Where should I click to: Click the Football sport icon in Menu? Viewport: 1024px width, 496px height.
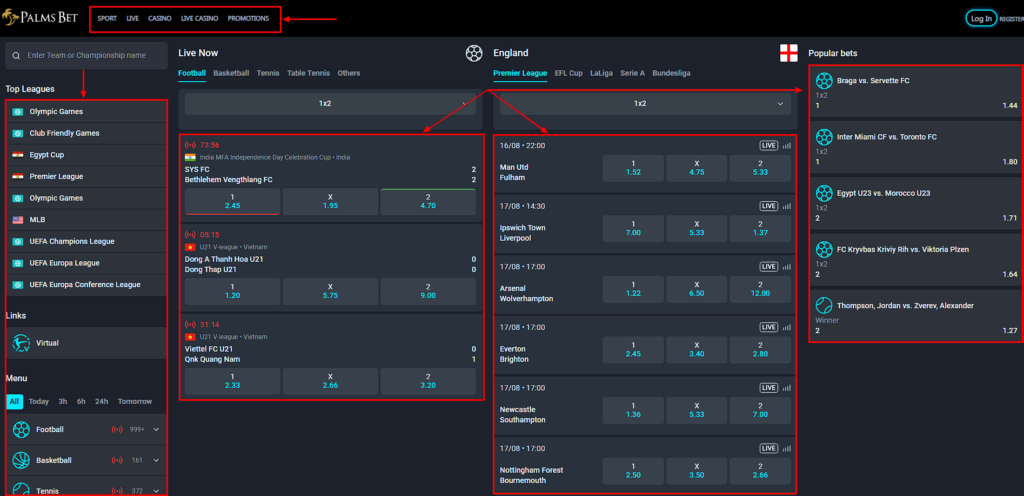pyautogui.click(x=20, y=430)
